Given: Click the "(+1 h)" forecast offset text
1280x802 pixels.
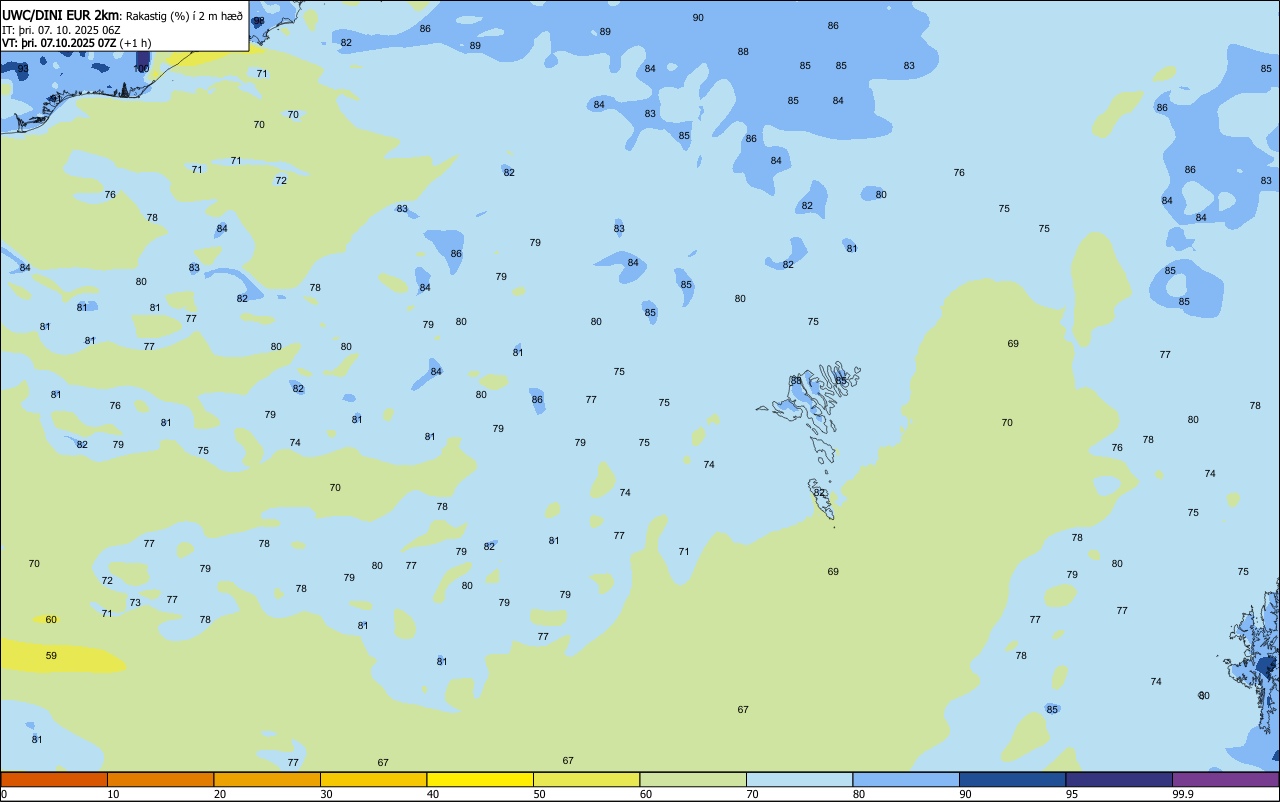Looking at the screenshot, I should tap(135, 43).
